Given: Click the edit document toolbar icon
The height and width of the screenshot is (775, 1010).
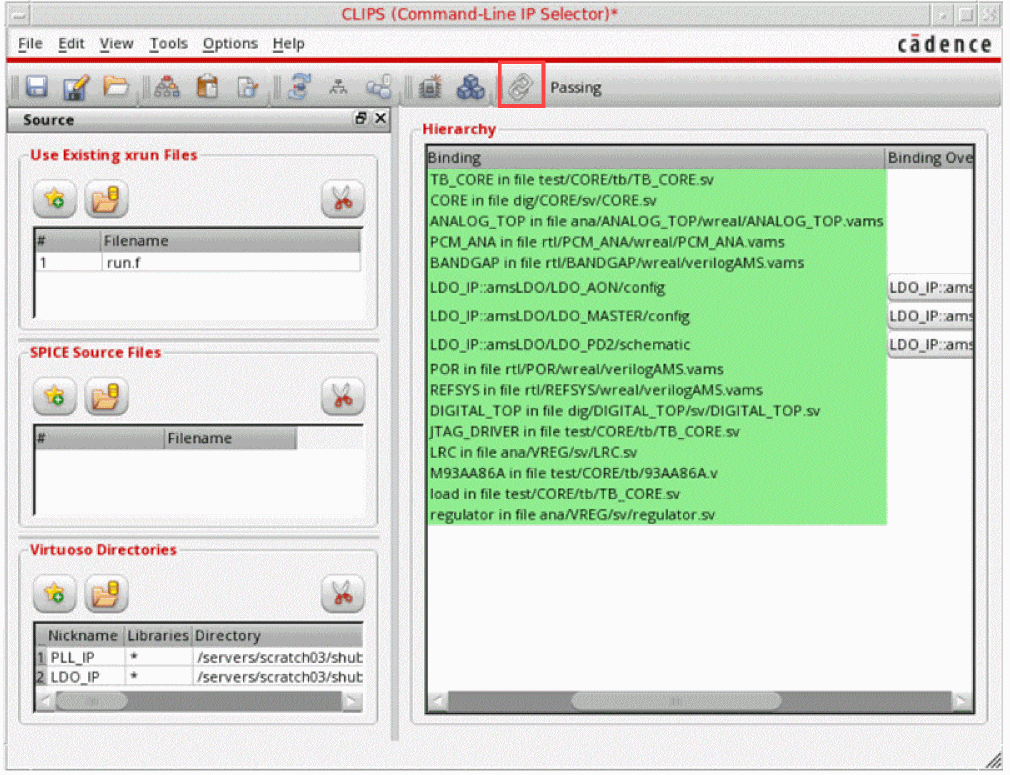Looking at the screenshot, I should [247, 87].
